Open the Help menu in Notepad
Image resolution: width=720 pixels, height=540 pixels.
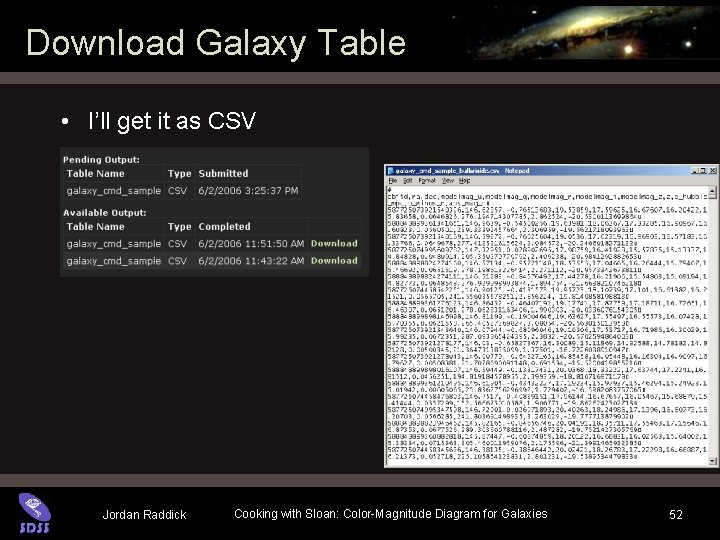464,181
